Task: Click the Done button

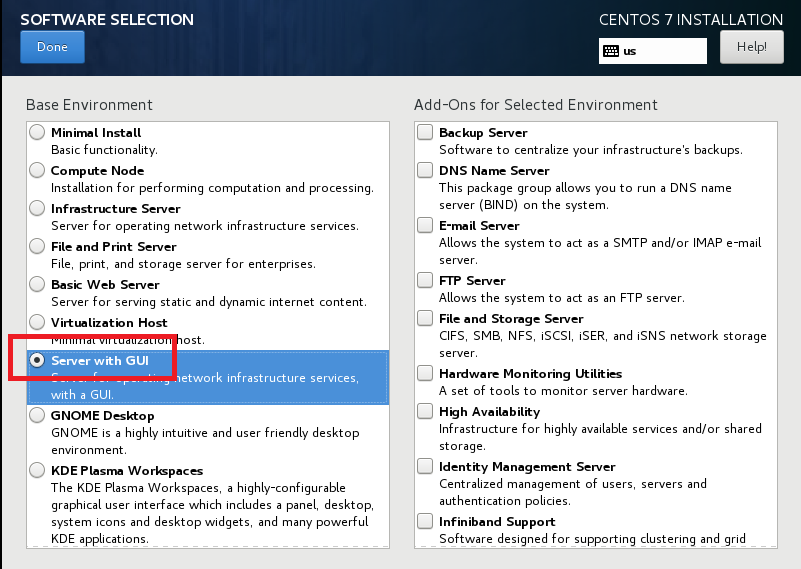Action: (x=52, y=47)
